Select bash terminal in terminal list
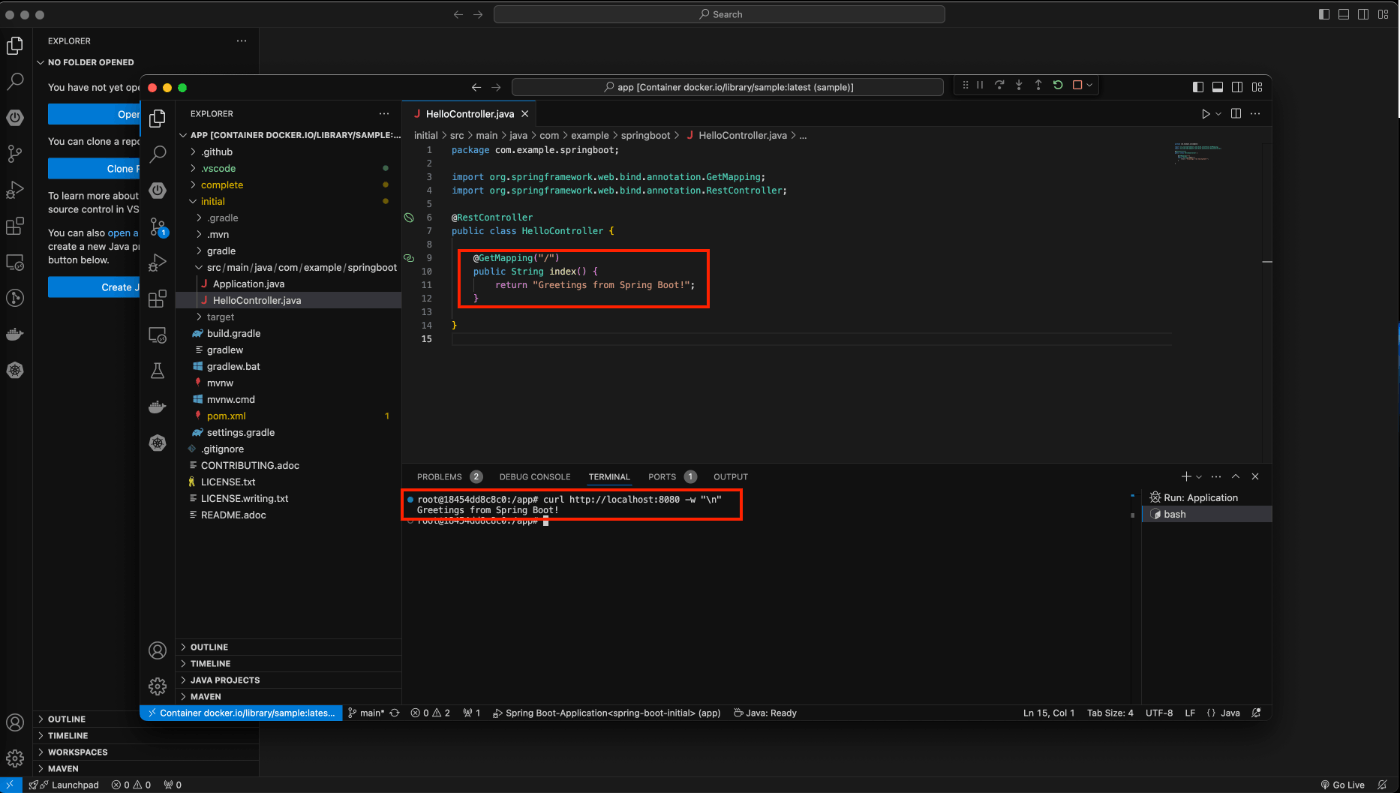The image size is (1400, 793). (1207, 514)
